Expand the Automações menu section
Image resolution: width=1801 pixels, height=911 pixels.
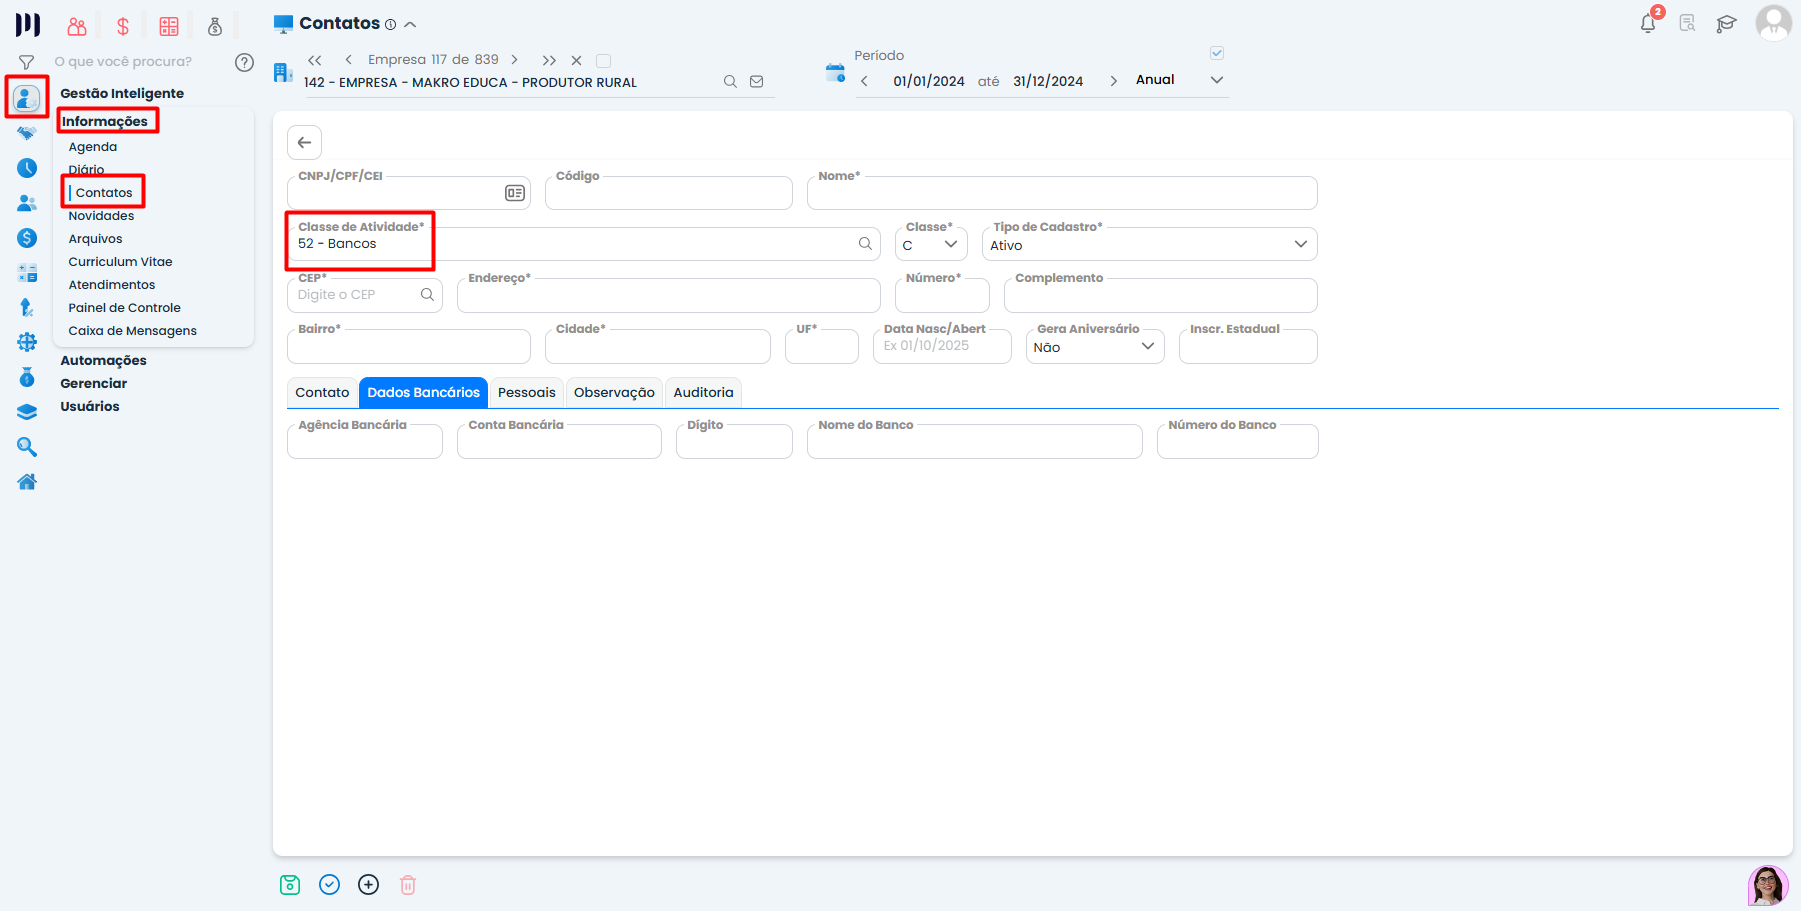(x=103, y=361)
